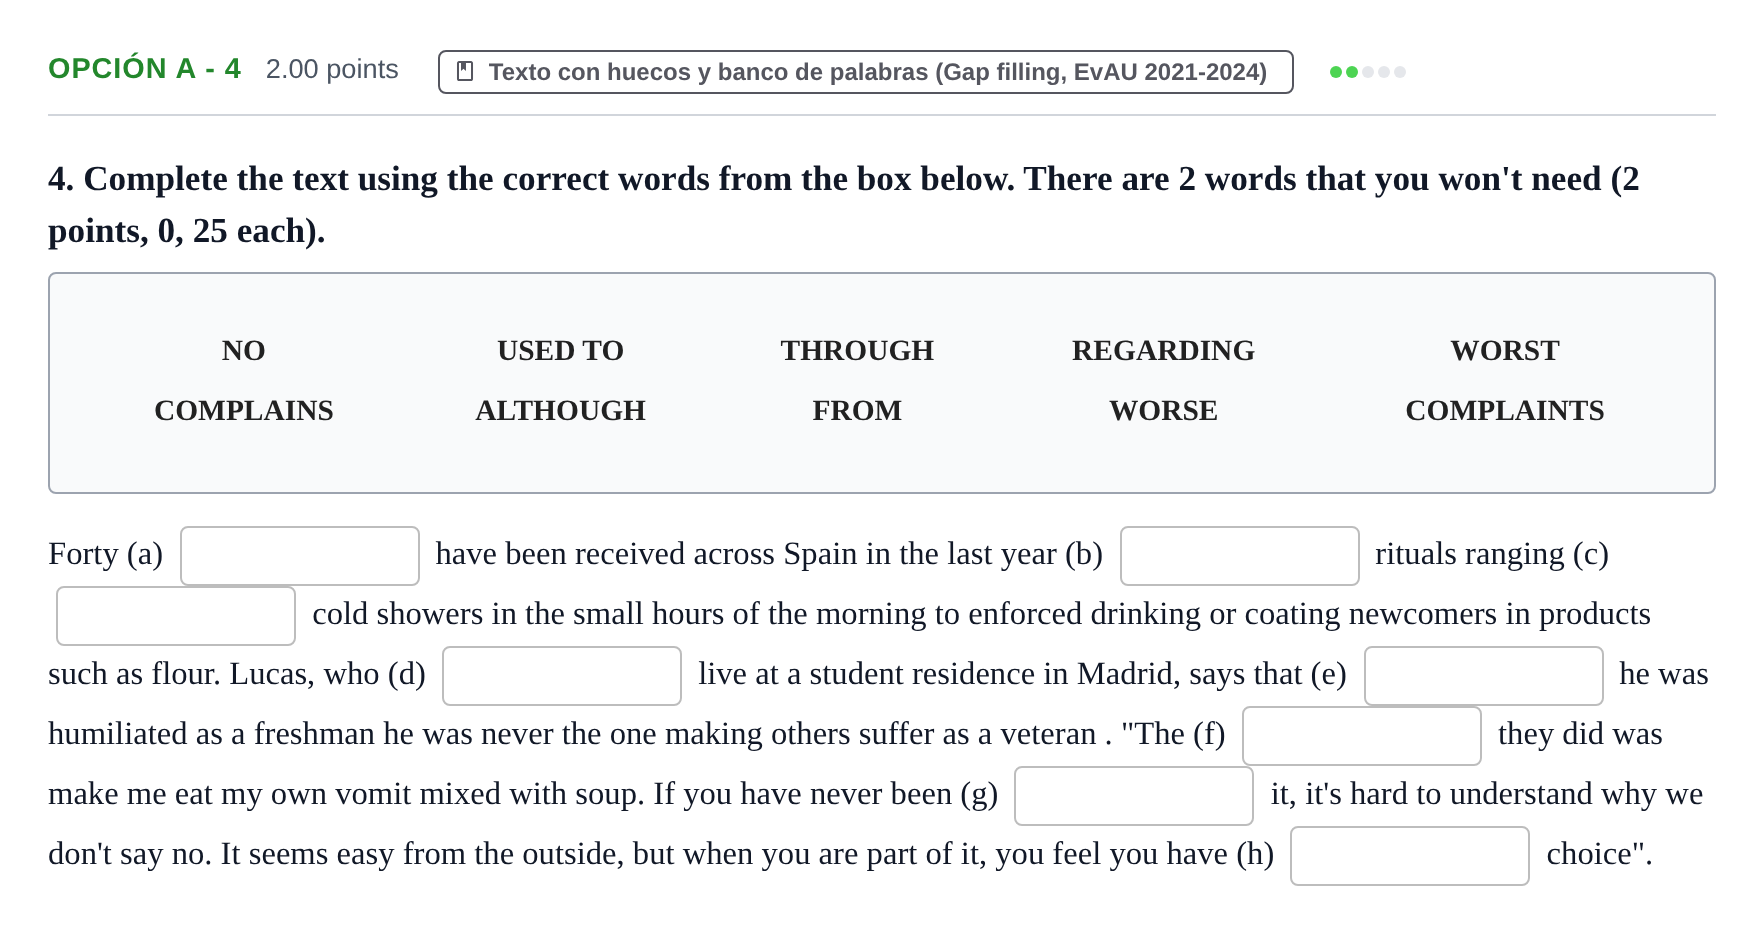Select the word FROM in word bank
This screenshot has width=1764, height=934.
coord(857,410)
